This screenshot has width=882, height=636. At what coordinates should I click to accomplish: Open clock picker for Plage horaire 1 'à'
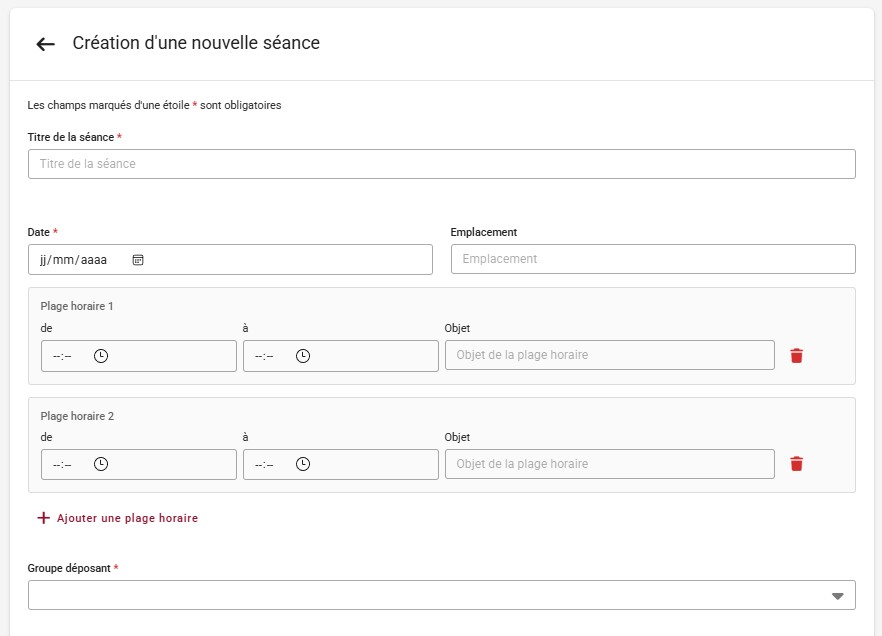point(303,356)
